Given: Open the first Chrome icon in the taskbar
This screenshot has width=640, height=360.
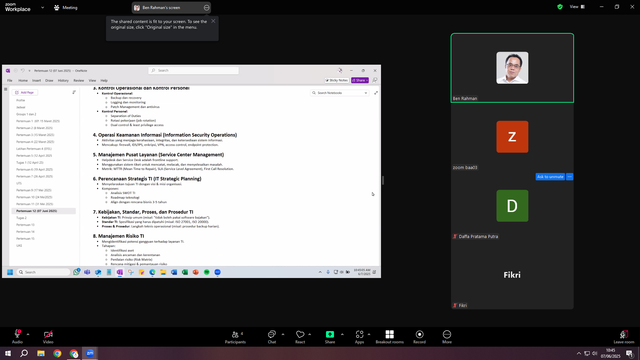Looking at the screenshot, I should [x=57, y=353].
